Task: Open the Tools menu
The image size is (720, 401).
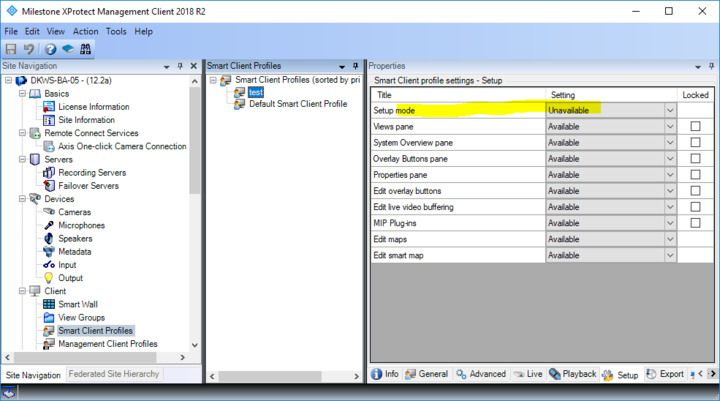Action: (116, 32)
